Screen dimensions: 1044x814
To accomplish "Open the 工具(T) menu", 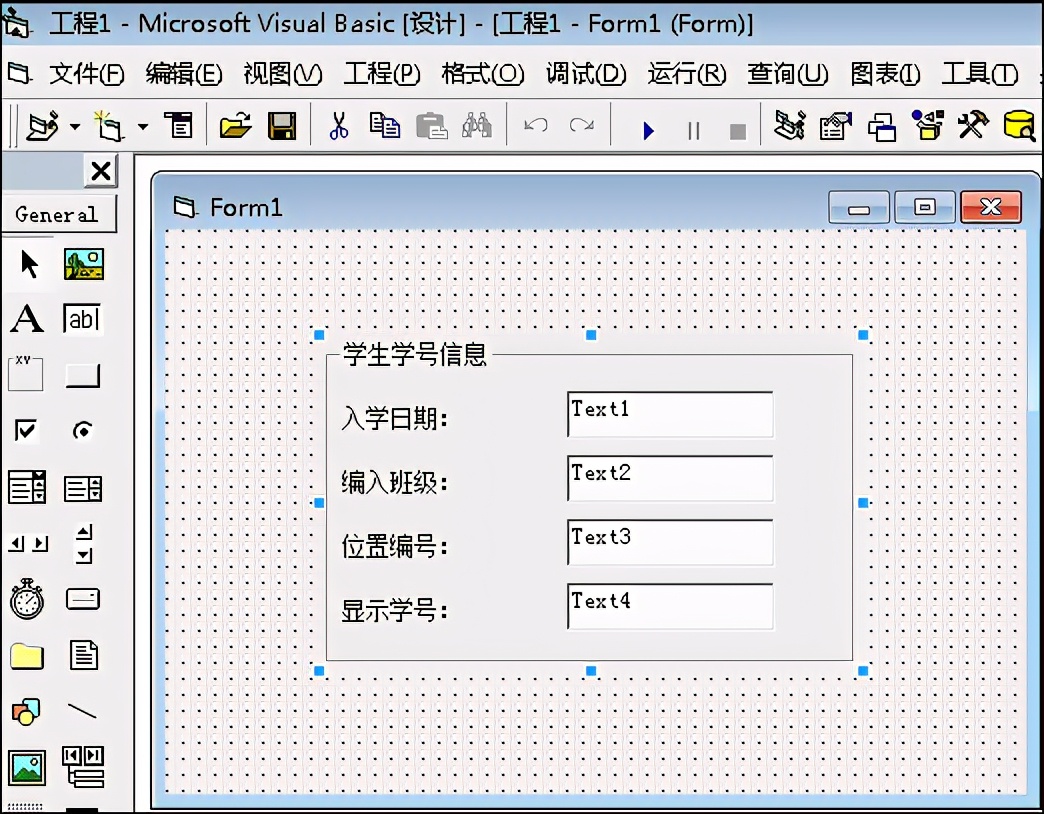I will [x=979, y=73].
